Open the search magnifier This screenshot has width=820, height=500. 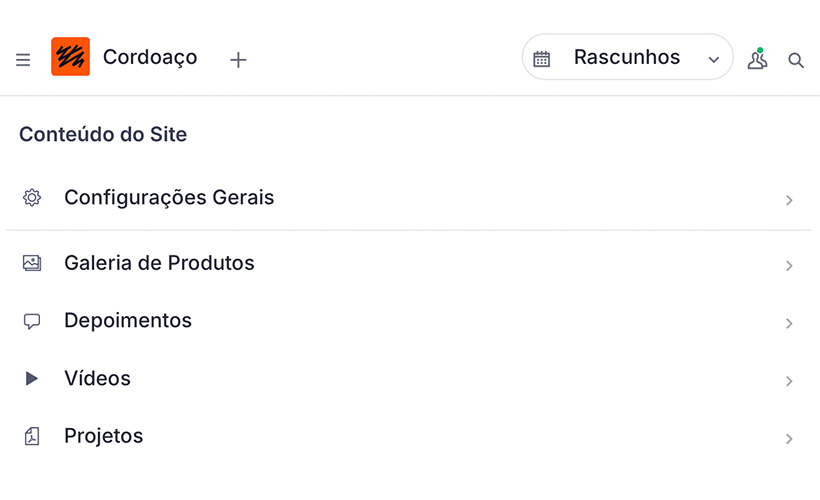coord(796,60)
